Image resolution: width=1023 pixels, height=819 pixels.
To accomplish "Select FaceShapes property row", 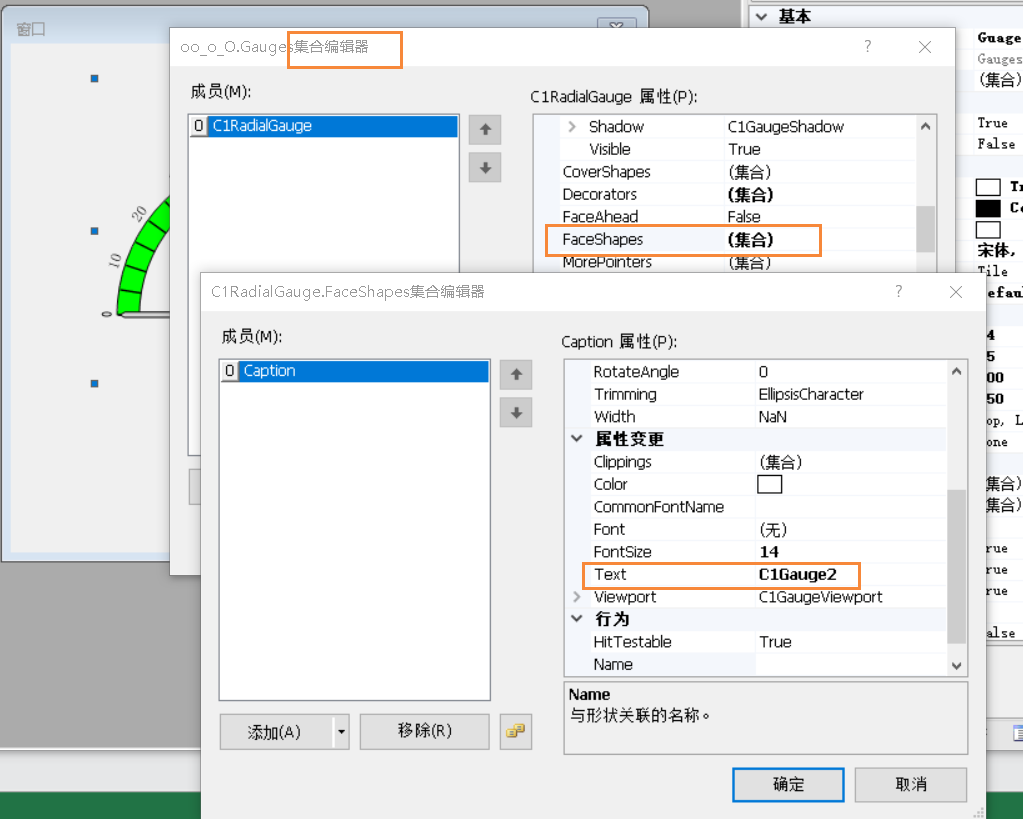I will 737,240.
